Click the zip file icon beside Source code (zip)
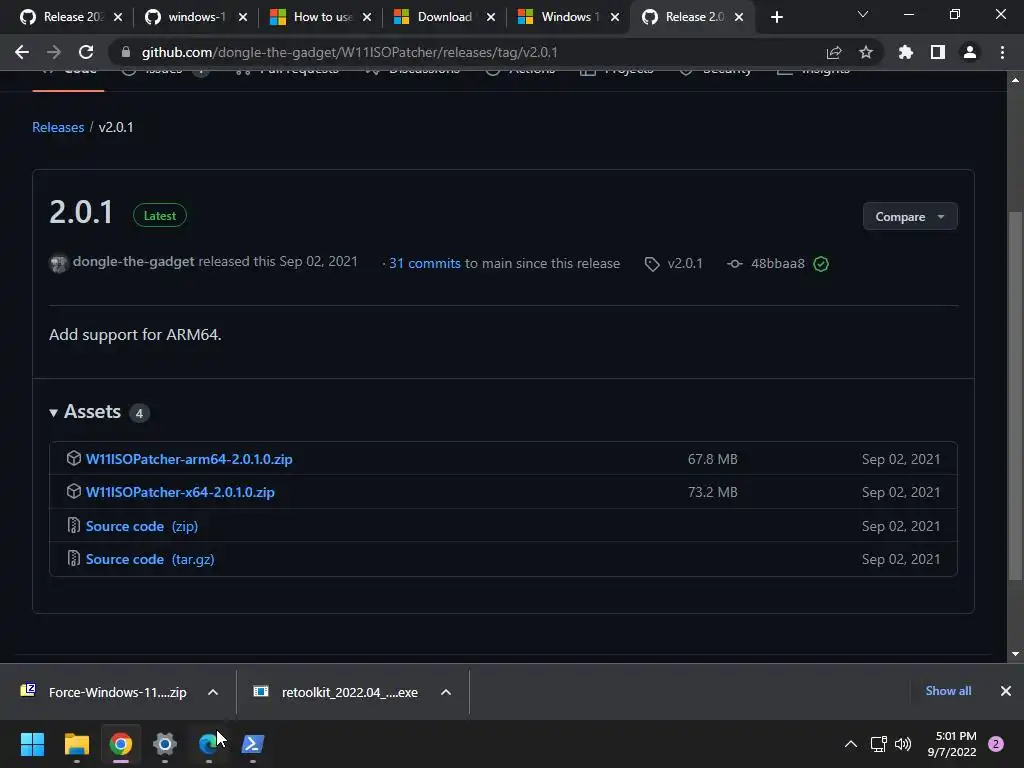The height and width of the screenshot is (768, 1024). tap(74, 525)
